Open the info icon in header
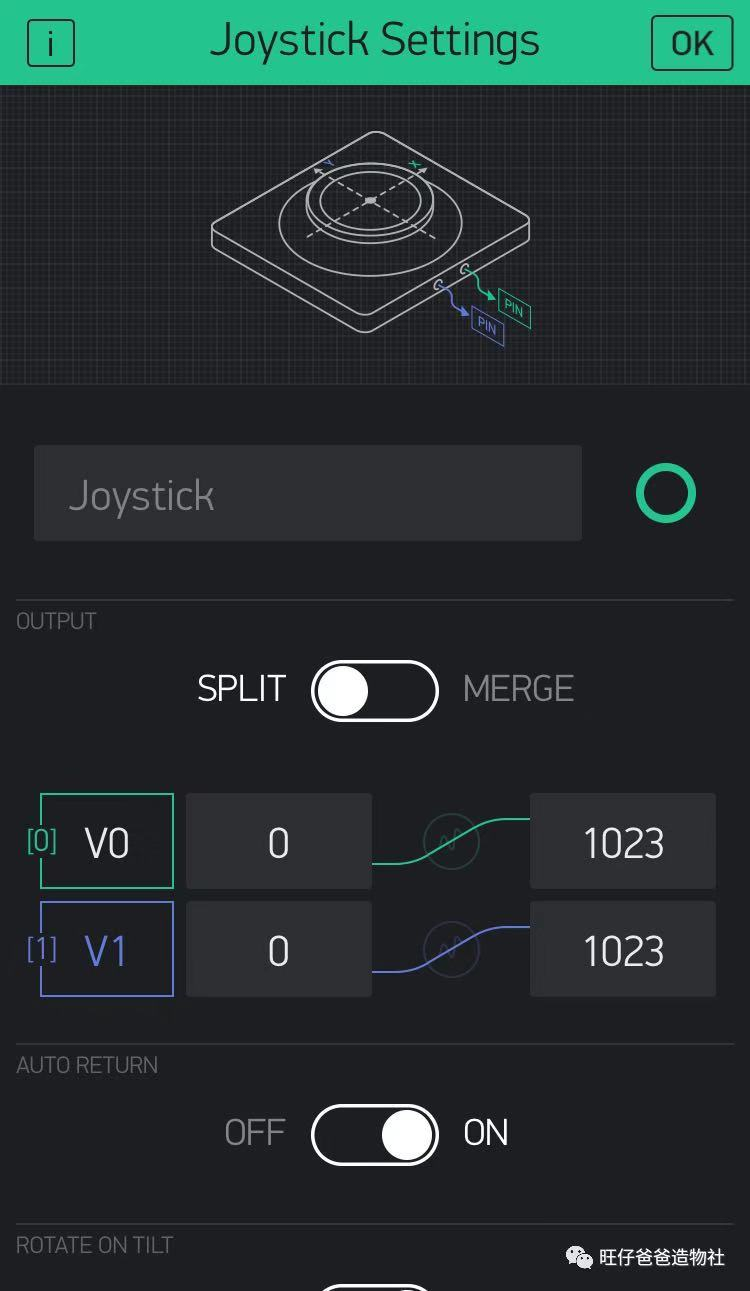Image resolution: width=750 pixels, height=1291 pixels. (x=51, y=43)
